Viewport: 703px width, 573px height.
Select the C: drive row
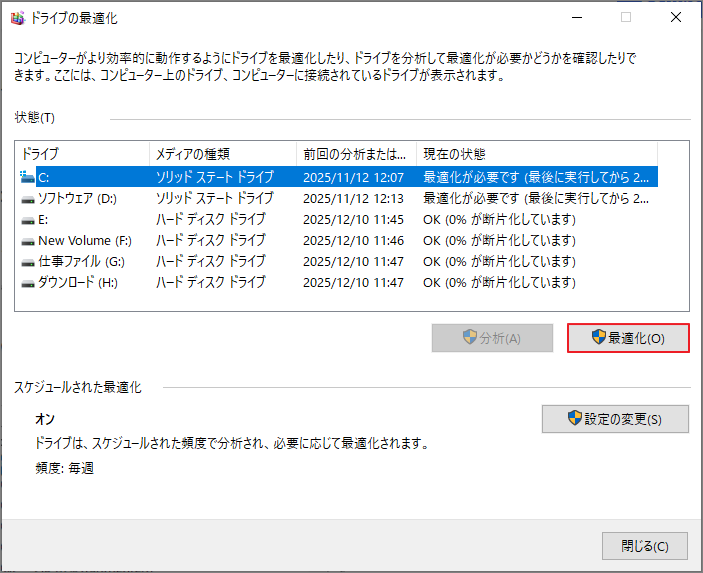[x=338, y=177]
